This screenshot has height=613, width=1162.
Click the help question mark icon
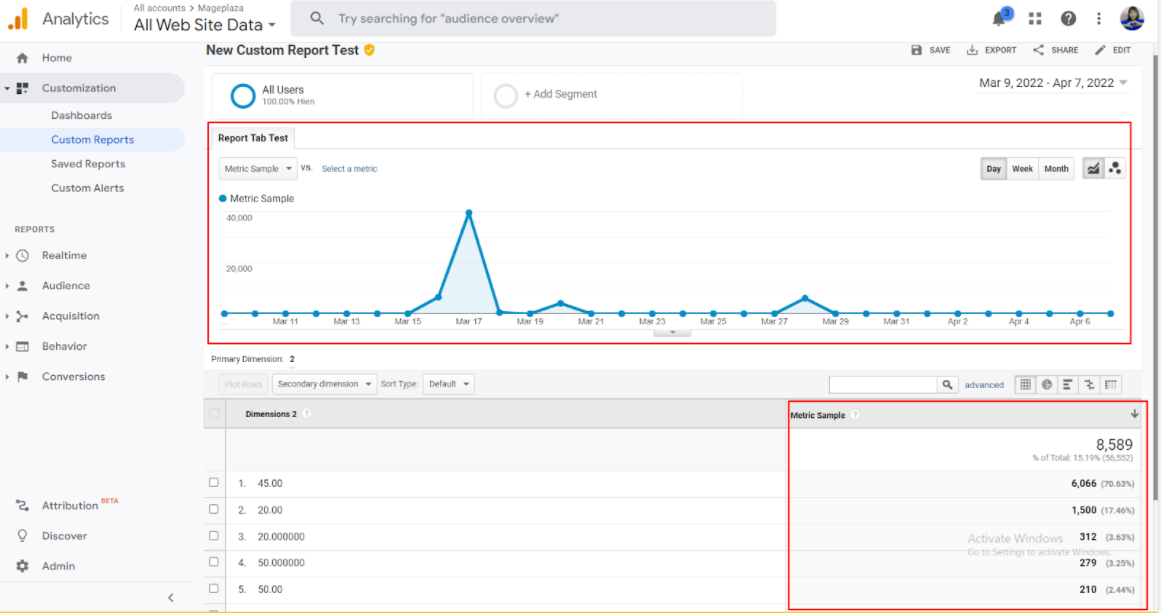coord(1068,19)
